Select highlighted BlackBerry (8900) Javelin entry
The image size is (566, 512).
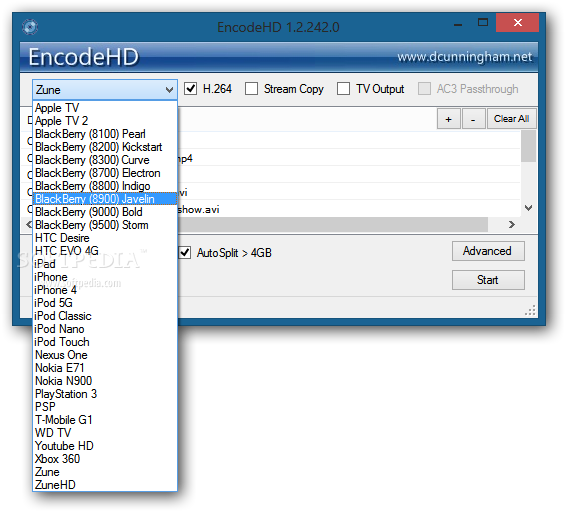[x=105, y=199]
